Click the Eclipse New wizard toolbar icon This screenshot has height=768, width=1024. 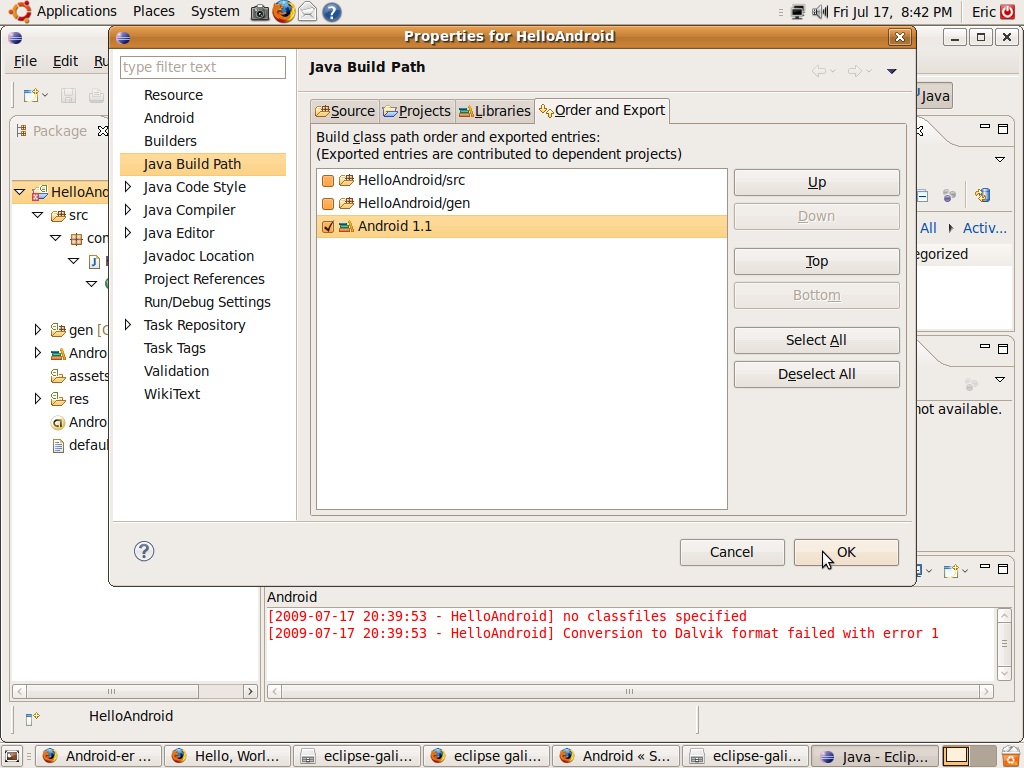(31, 96)
